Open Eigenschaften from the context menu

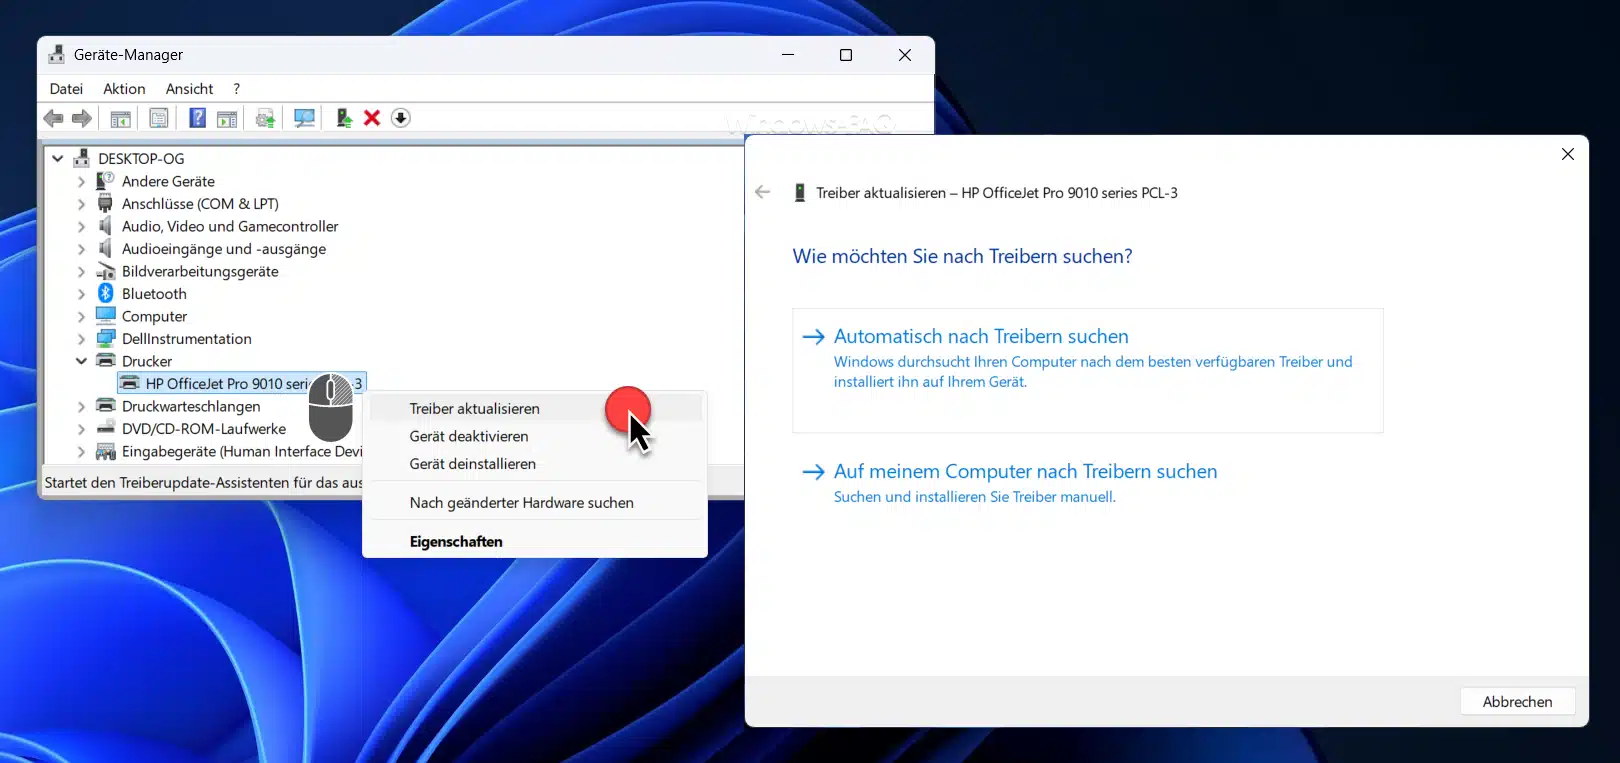[456, 542]
